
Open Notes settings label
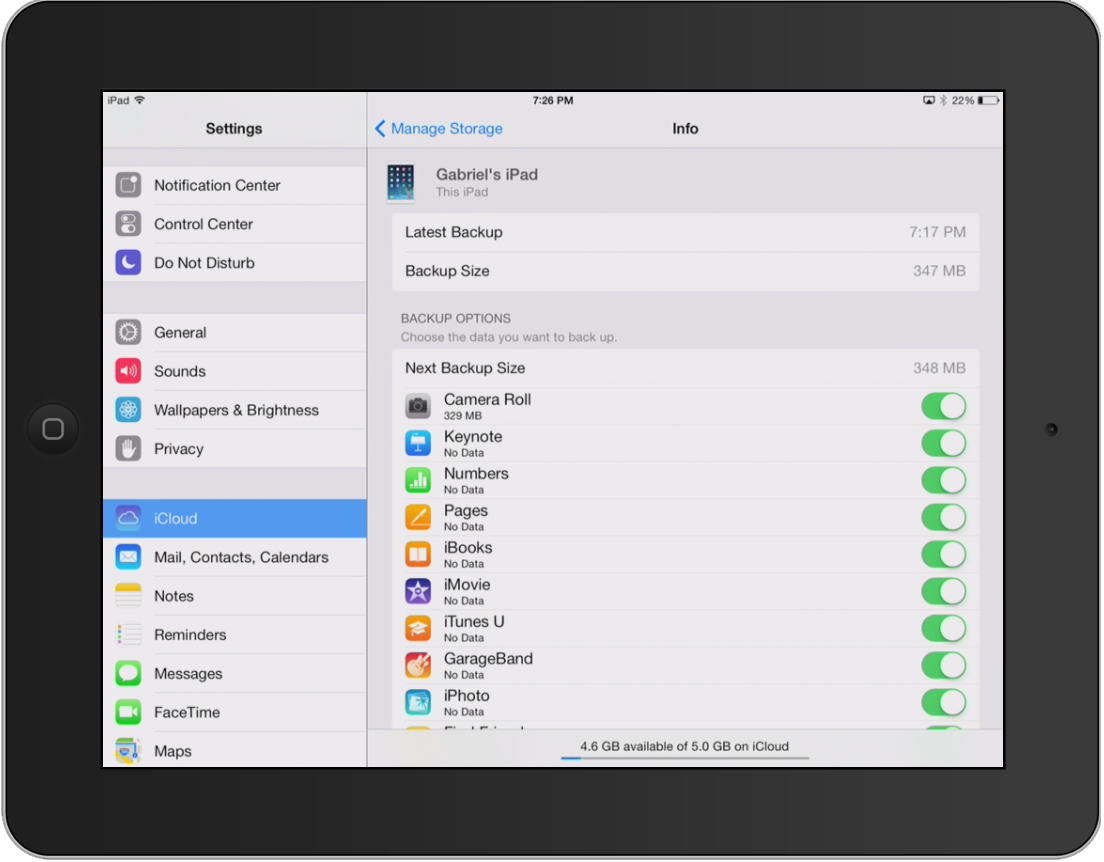pyautogui.click(x=174, y=596)
